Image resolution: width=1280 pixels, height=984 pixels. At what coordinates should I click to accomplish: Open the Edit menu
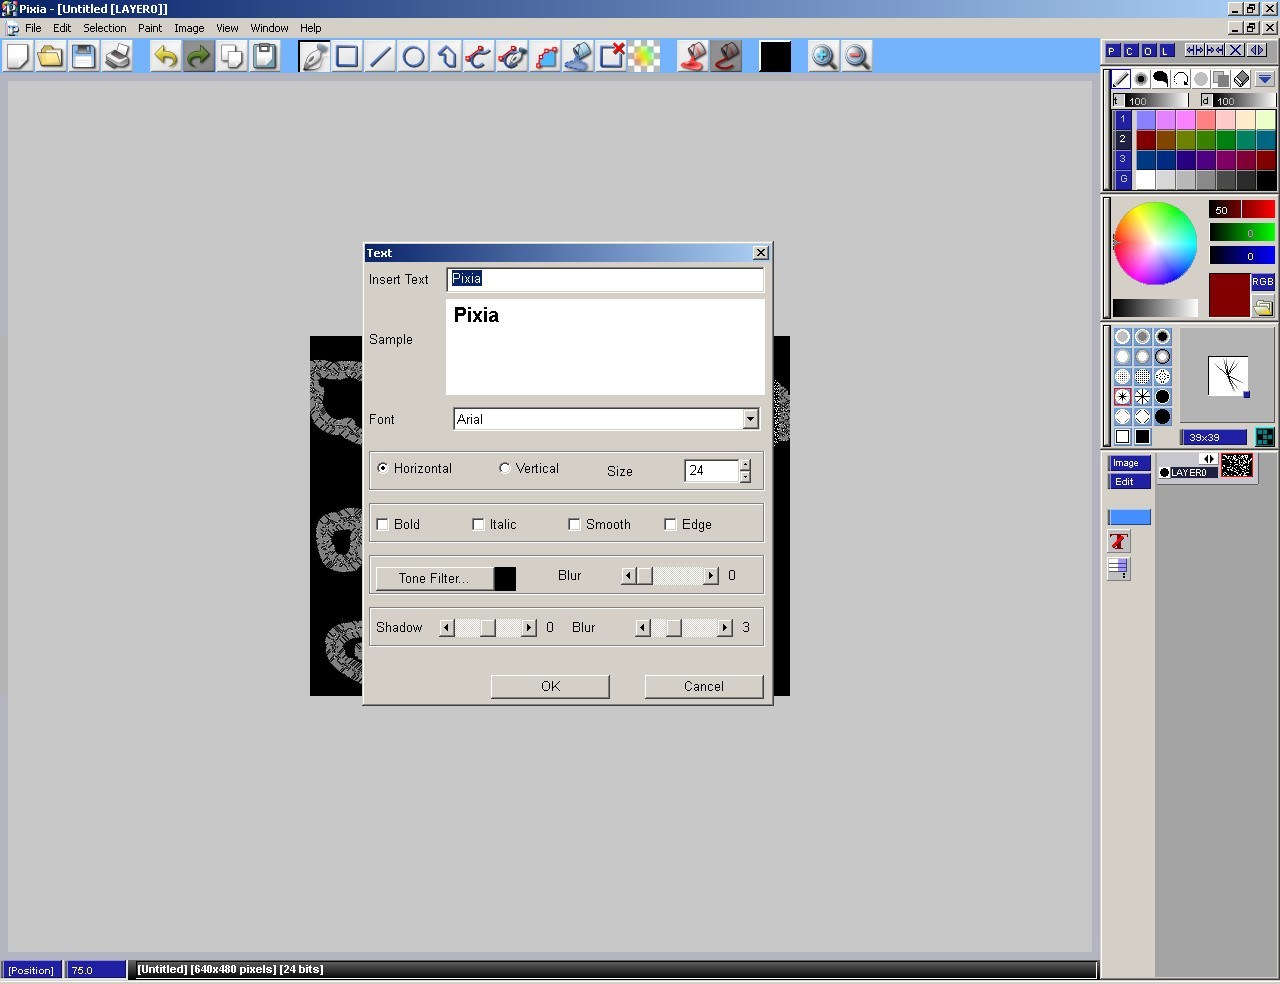tap(62, 28)
